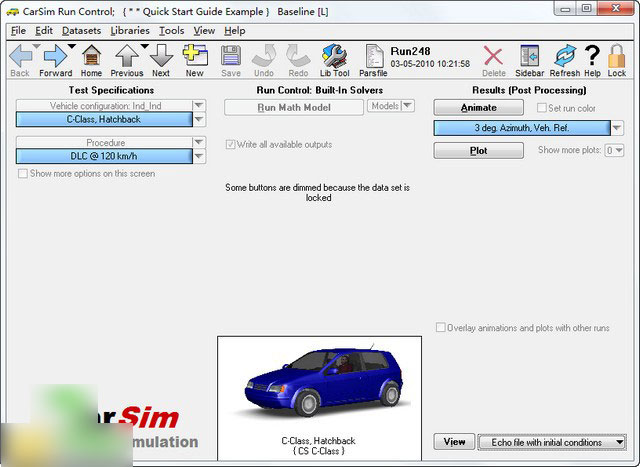Open the Datasets menu
640x467 pixels.
(x=81, y=31)
